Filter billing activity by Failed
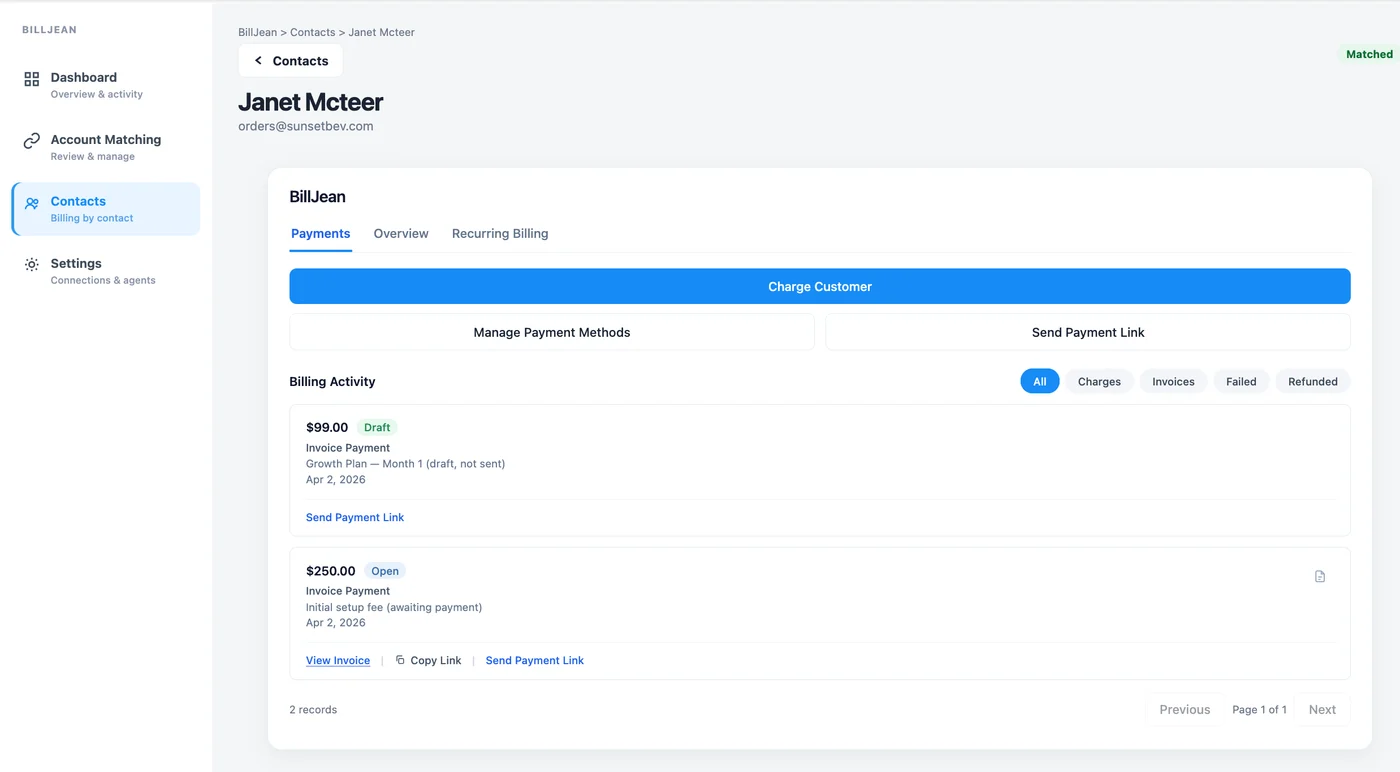The height and width of the screenshot is (772, 1400). [x=1241, y=381]
